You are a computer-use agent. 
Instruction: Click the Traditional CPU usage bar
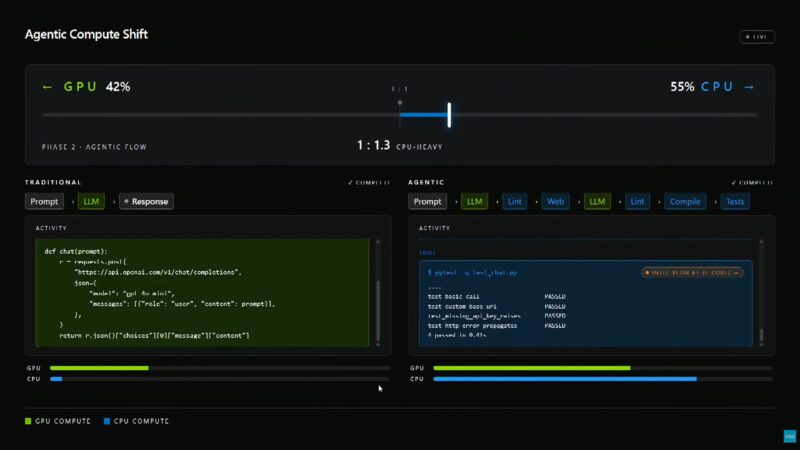click(x=219, y=379)
